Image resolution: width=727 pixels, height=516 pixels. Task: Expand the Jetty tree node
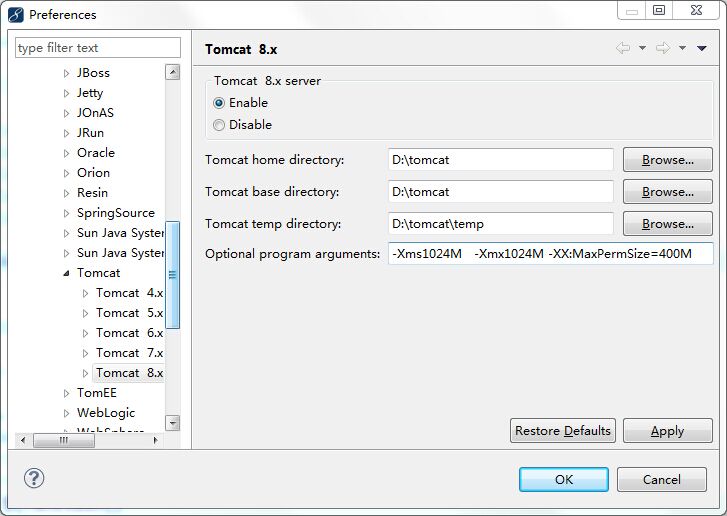coord(66,93)
